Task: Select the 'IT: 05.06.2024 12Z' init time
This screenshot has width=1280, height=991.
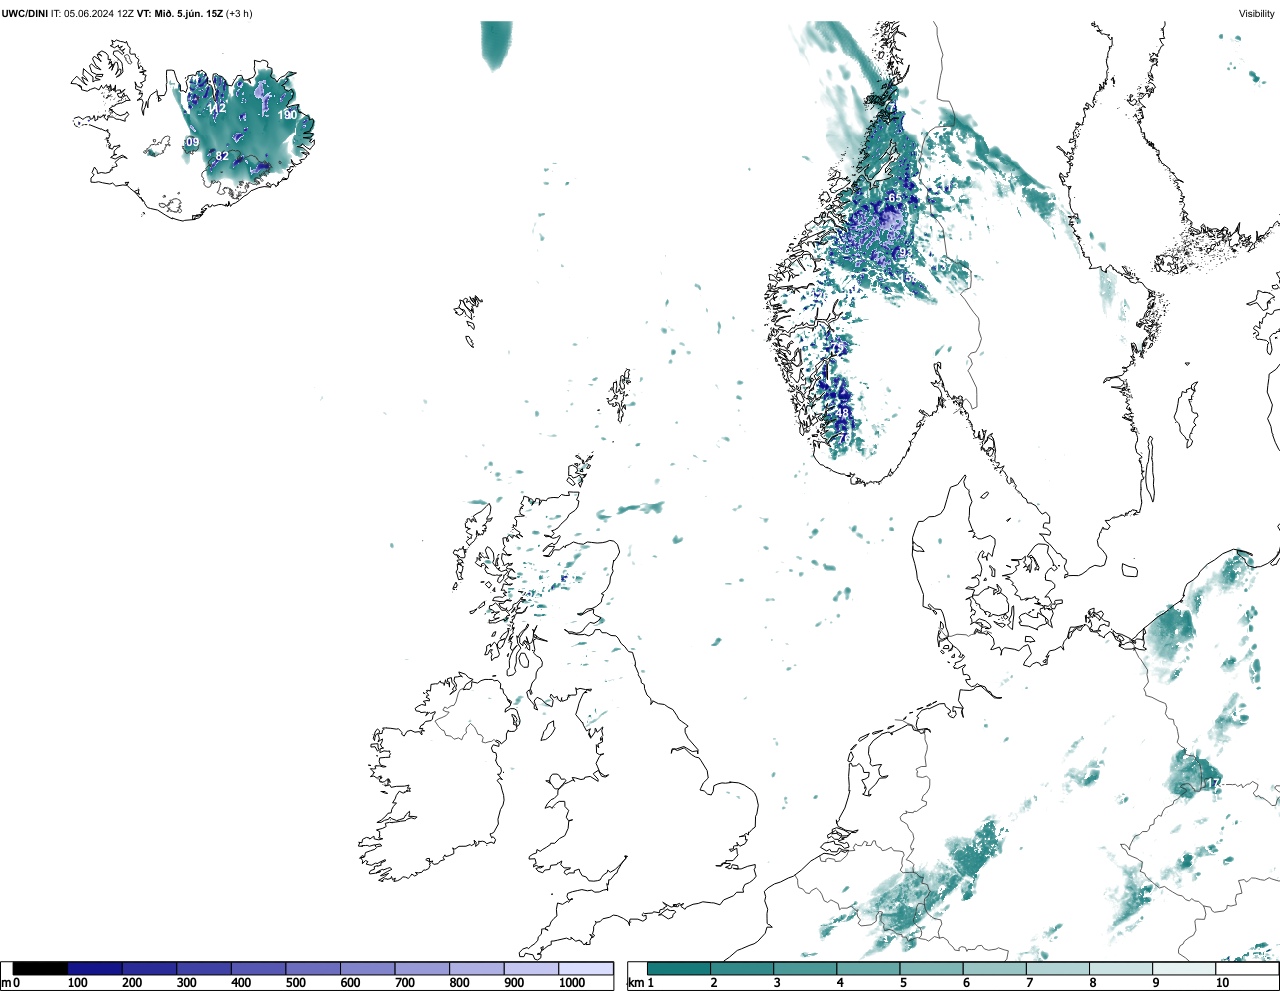Action: 93,13
